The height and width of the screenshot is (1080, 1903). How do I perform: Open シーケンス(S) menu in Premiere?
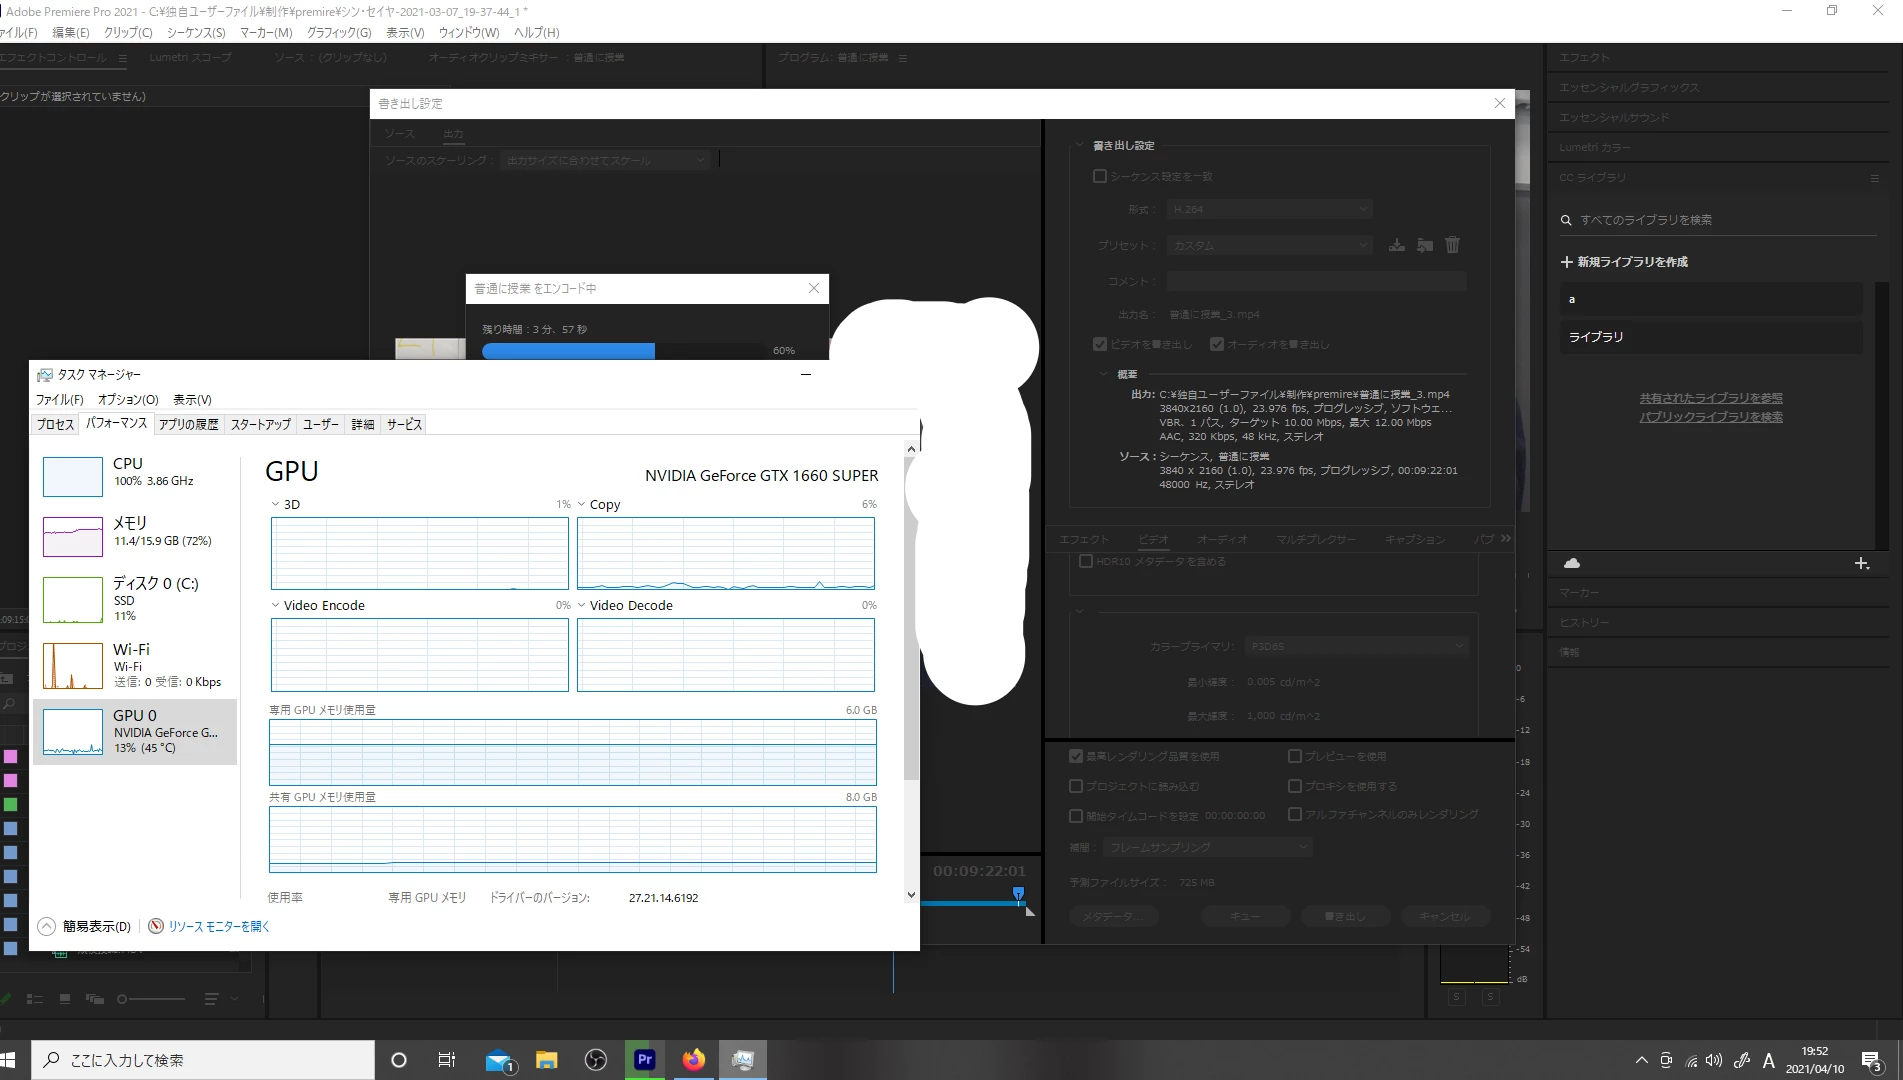196,32
